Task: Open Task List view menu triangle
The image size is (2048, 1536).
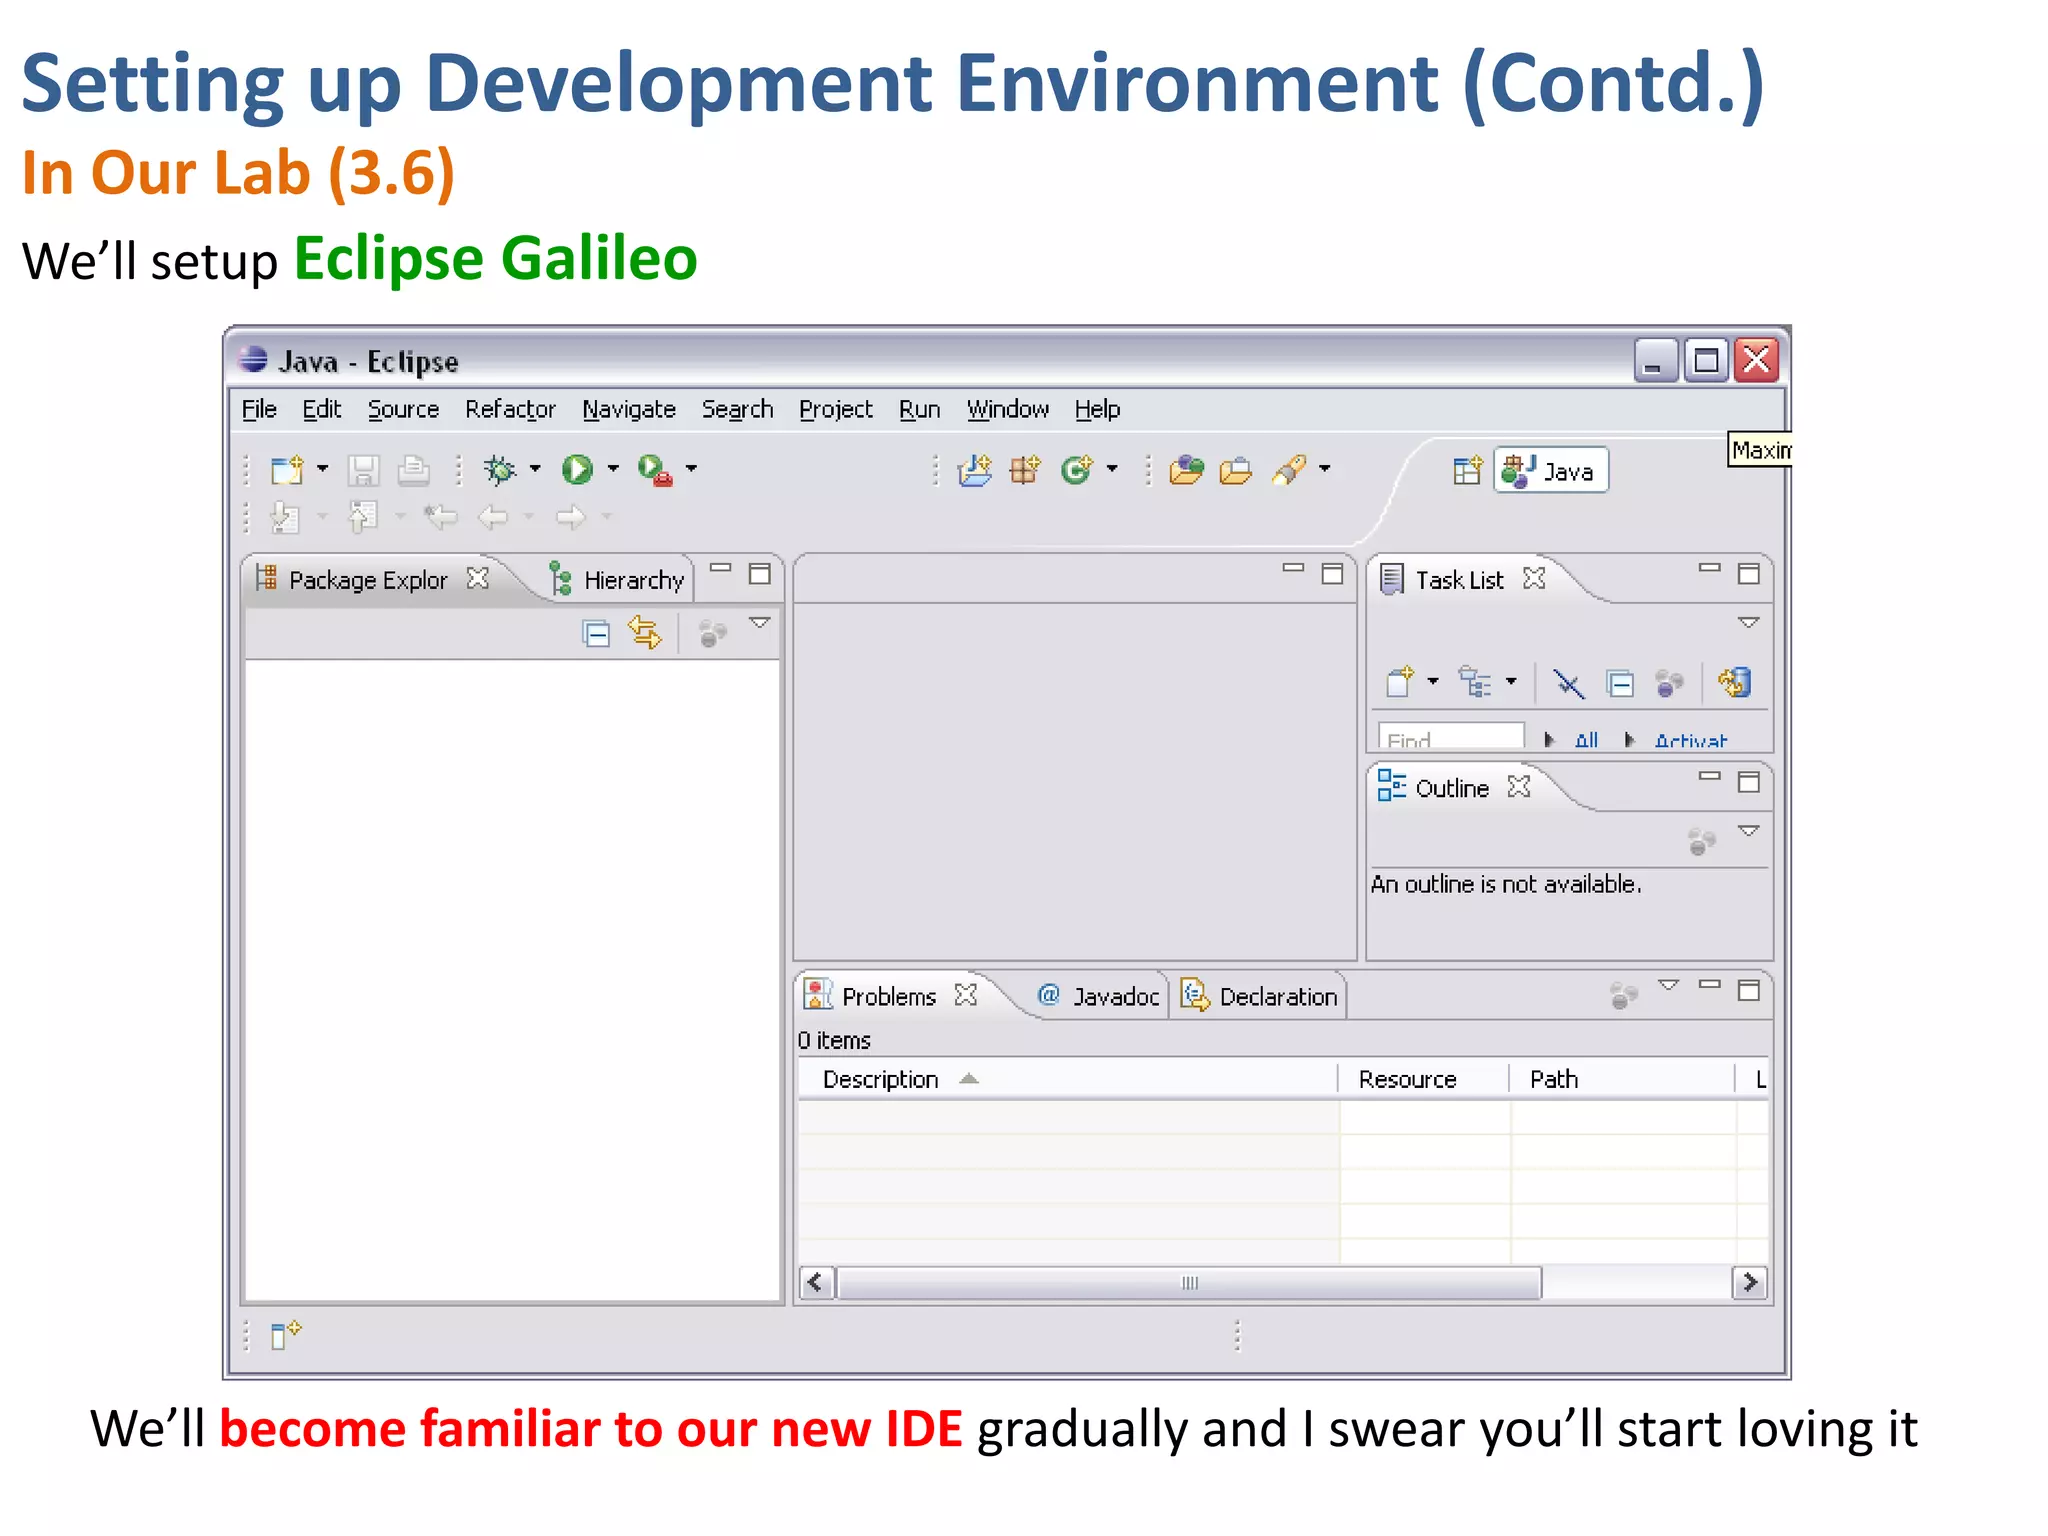Action: (1748, 623)
